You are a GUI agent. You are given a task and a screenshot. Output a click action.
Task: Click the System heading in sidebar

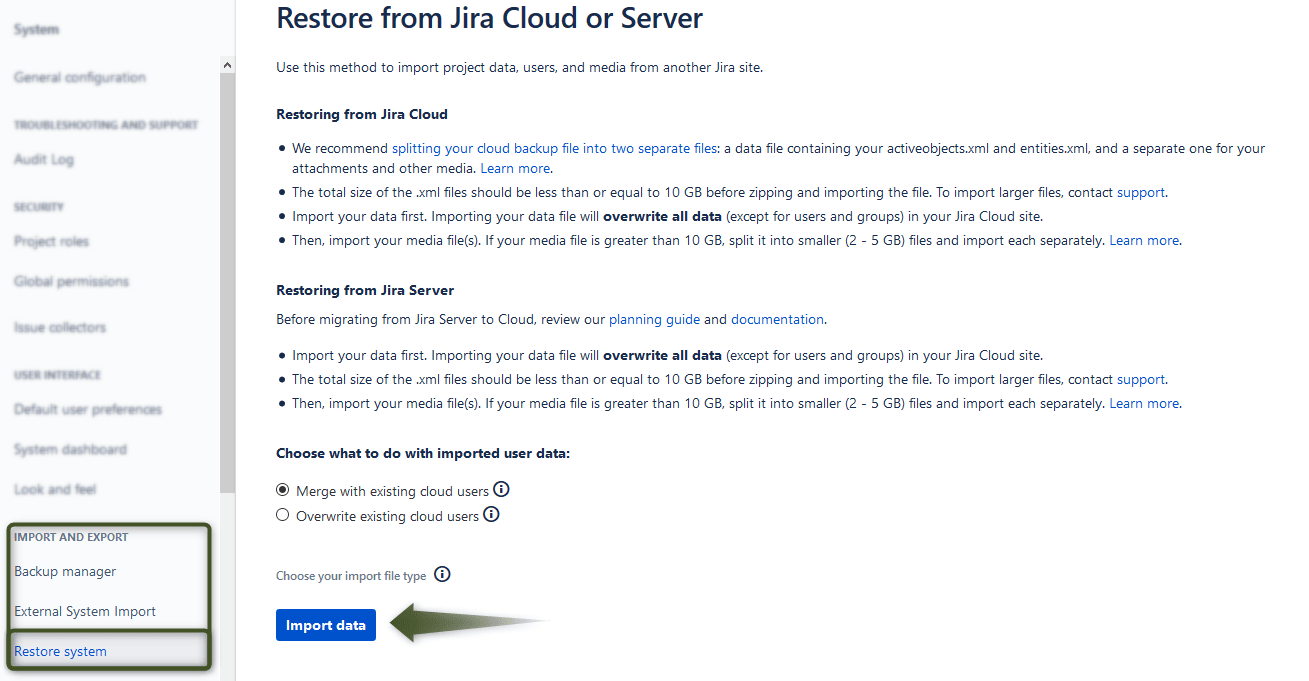(36, 30)
